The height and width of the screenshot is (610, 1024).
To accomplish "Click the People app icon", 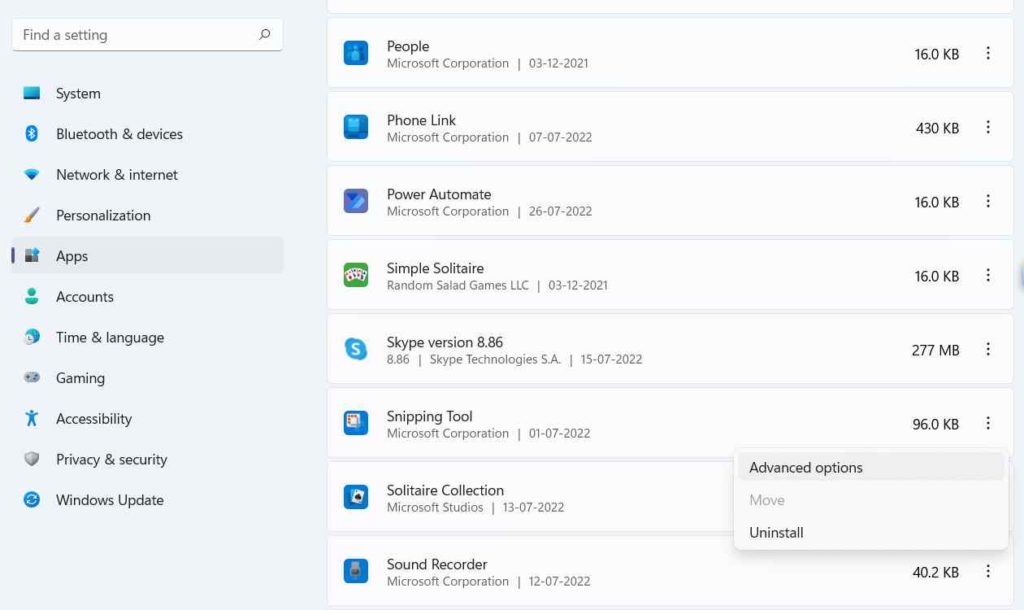I will point(356,54).
